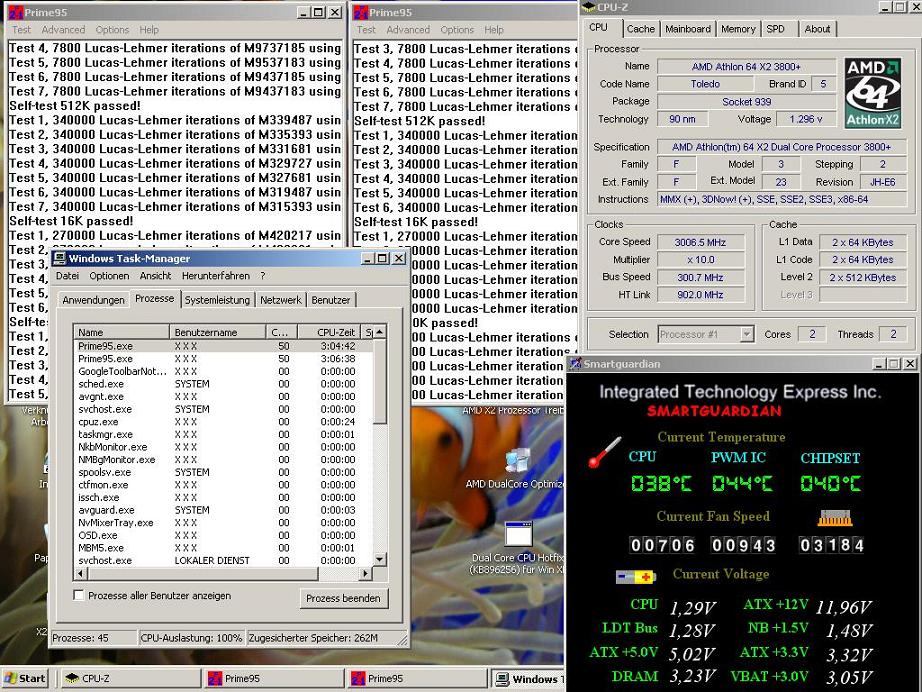
Task: Click the Smartguardian battery voltage icon
Action: (635, 577)
